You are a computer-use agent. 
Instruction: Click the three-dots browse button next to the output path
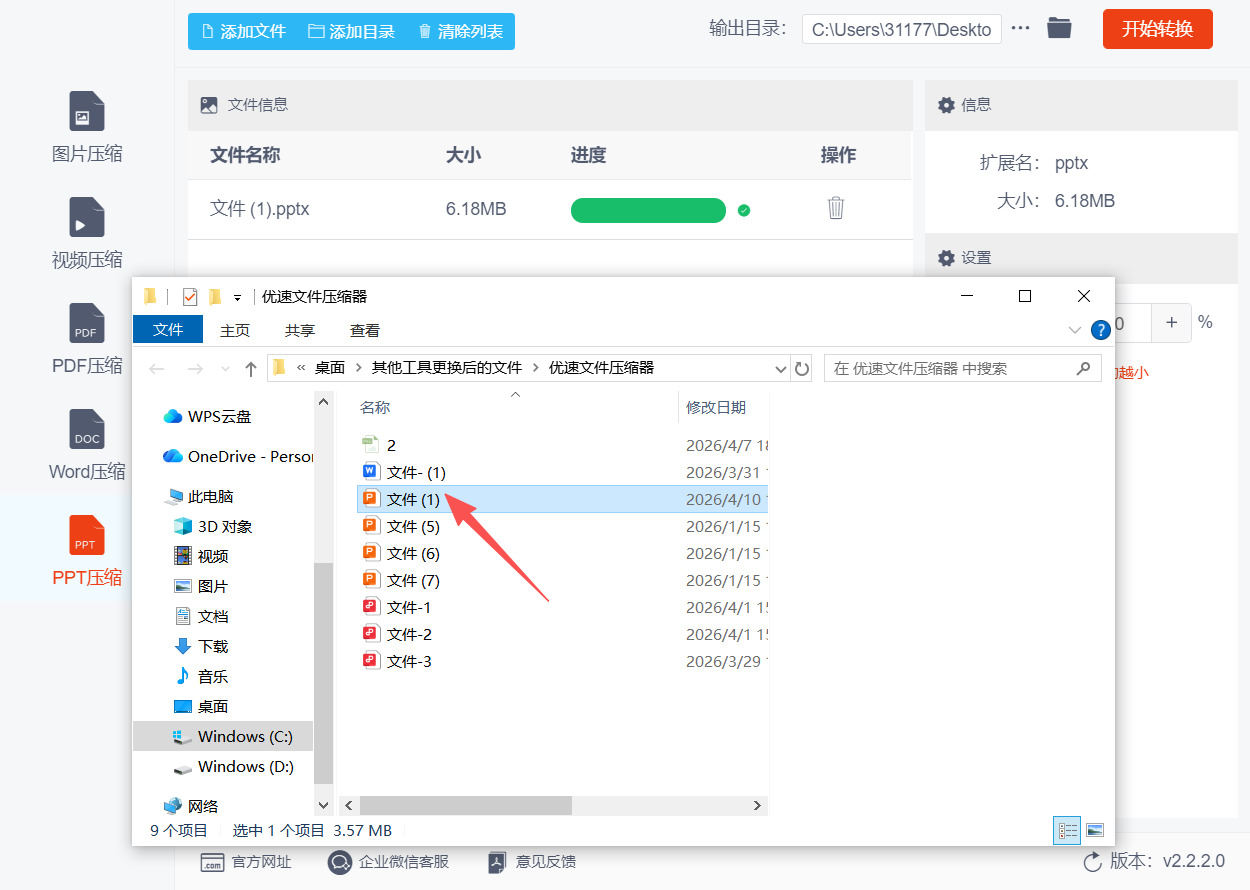[1020, 29]
